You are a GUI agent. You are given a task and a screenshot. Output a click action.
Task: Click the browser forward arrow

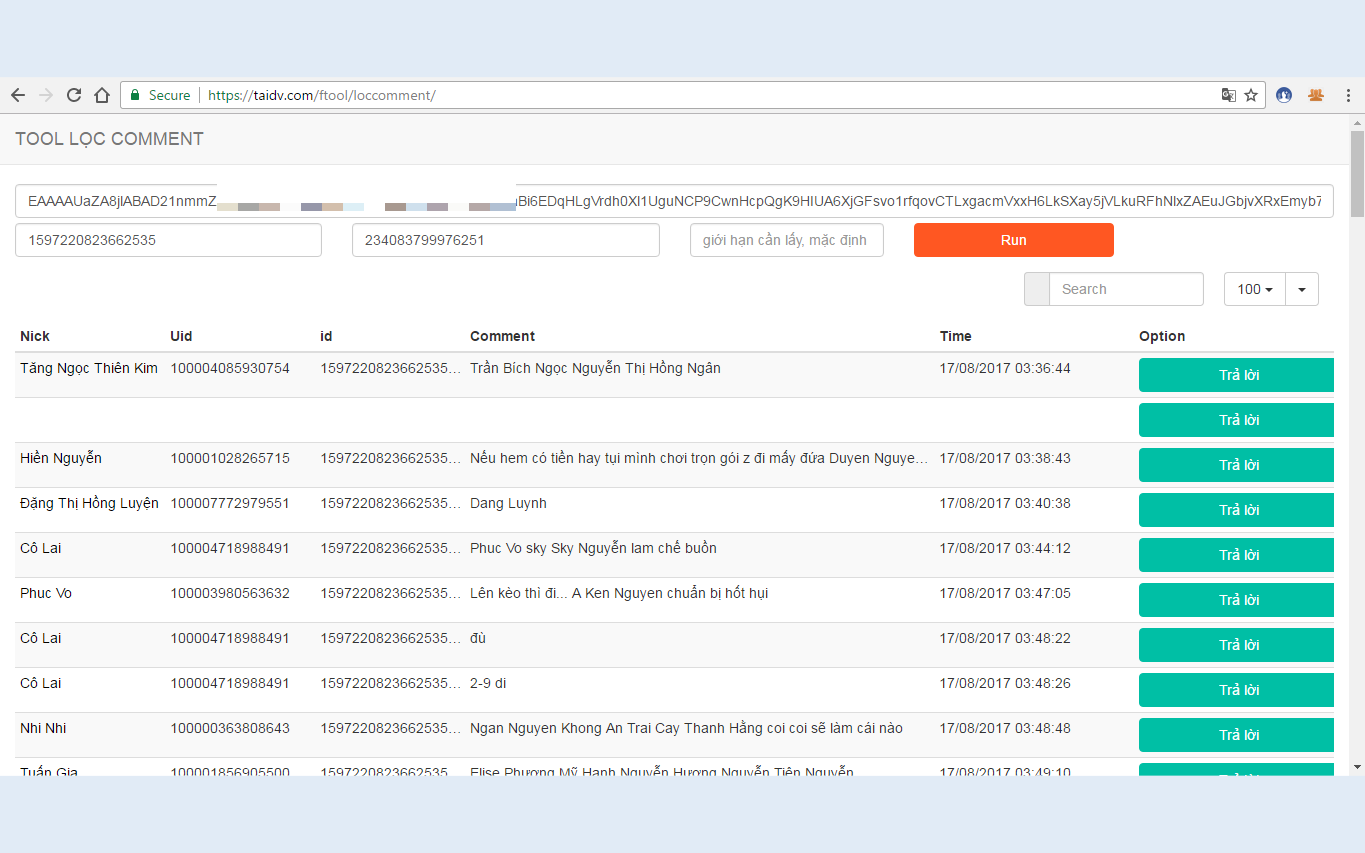click(x=46, y=95)
